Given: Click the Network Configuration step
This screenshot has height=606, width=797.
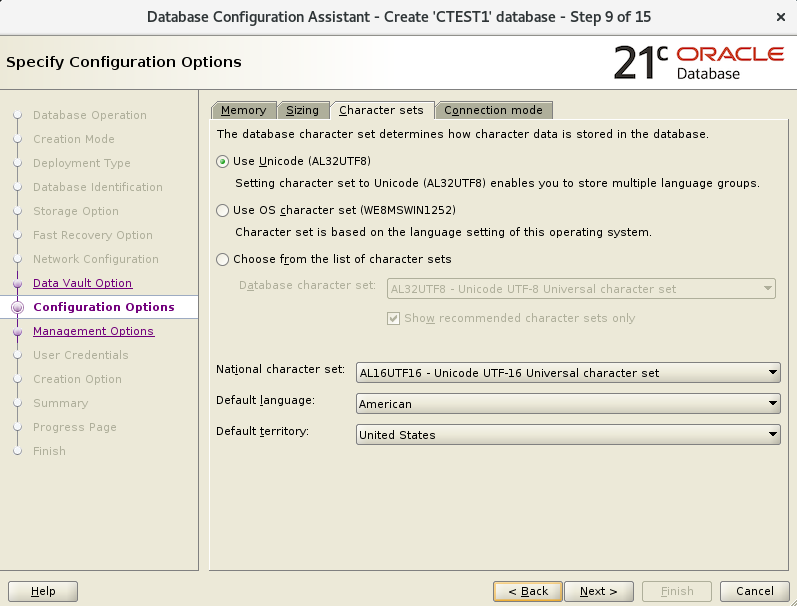Looking at the screenshot, I should 96,259.
